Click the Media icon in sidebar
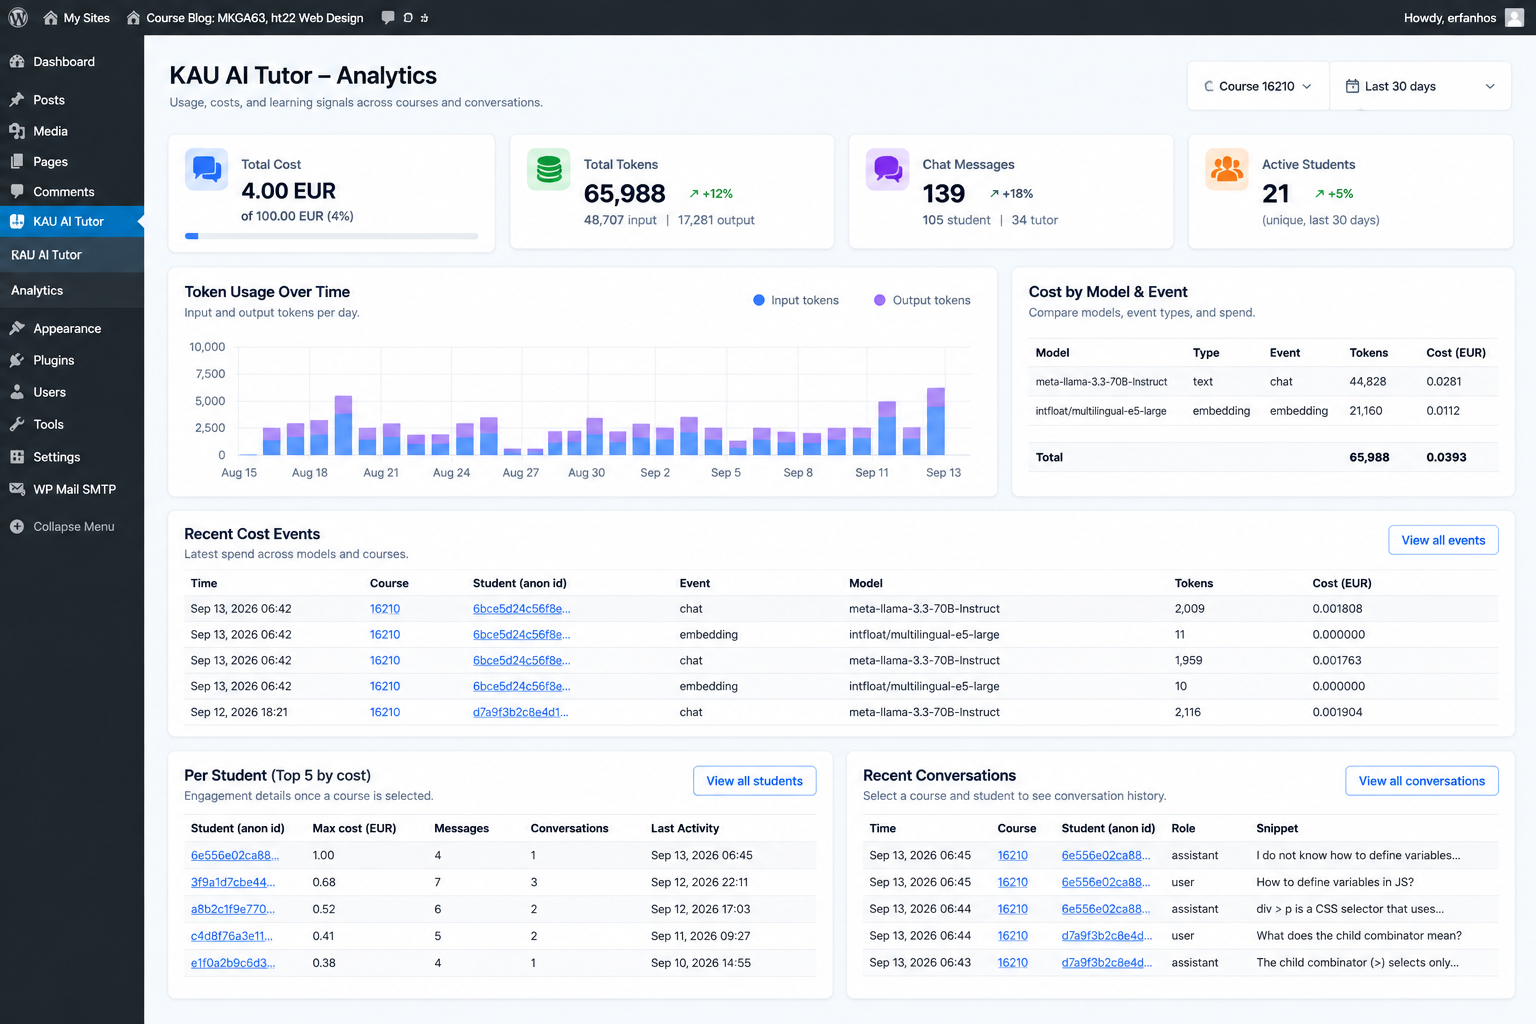This screenshot has width=1536, height=1024. [x=17, y=131]
